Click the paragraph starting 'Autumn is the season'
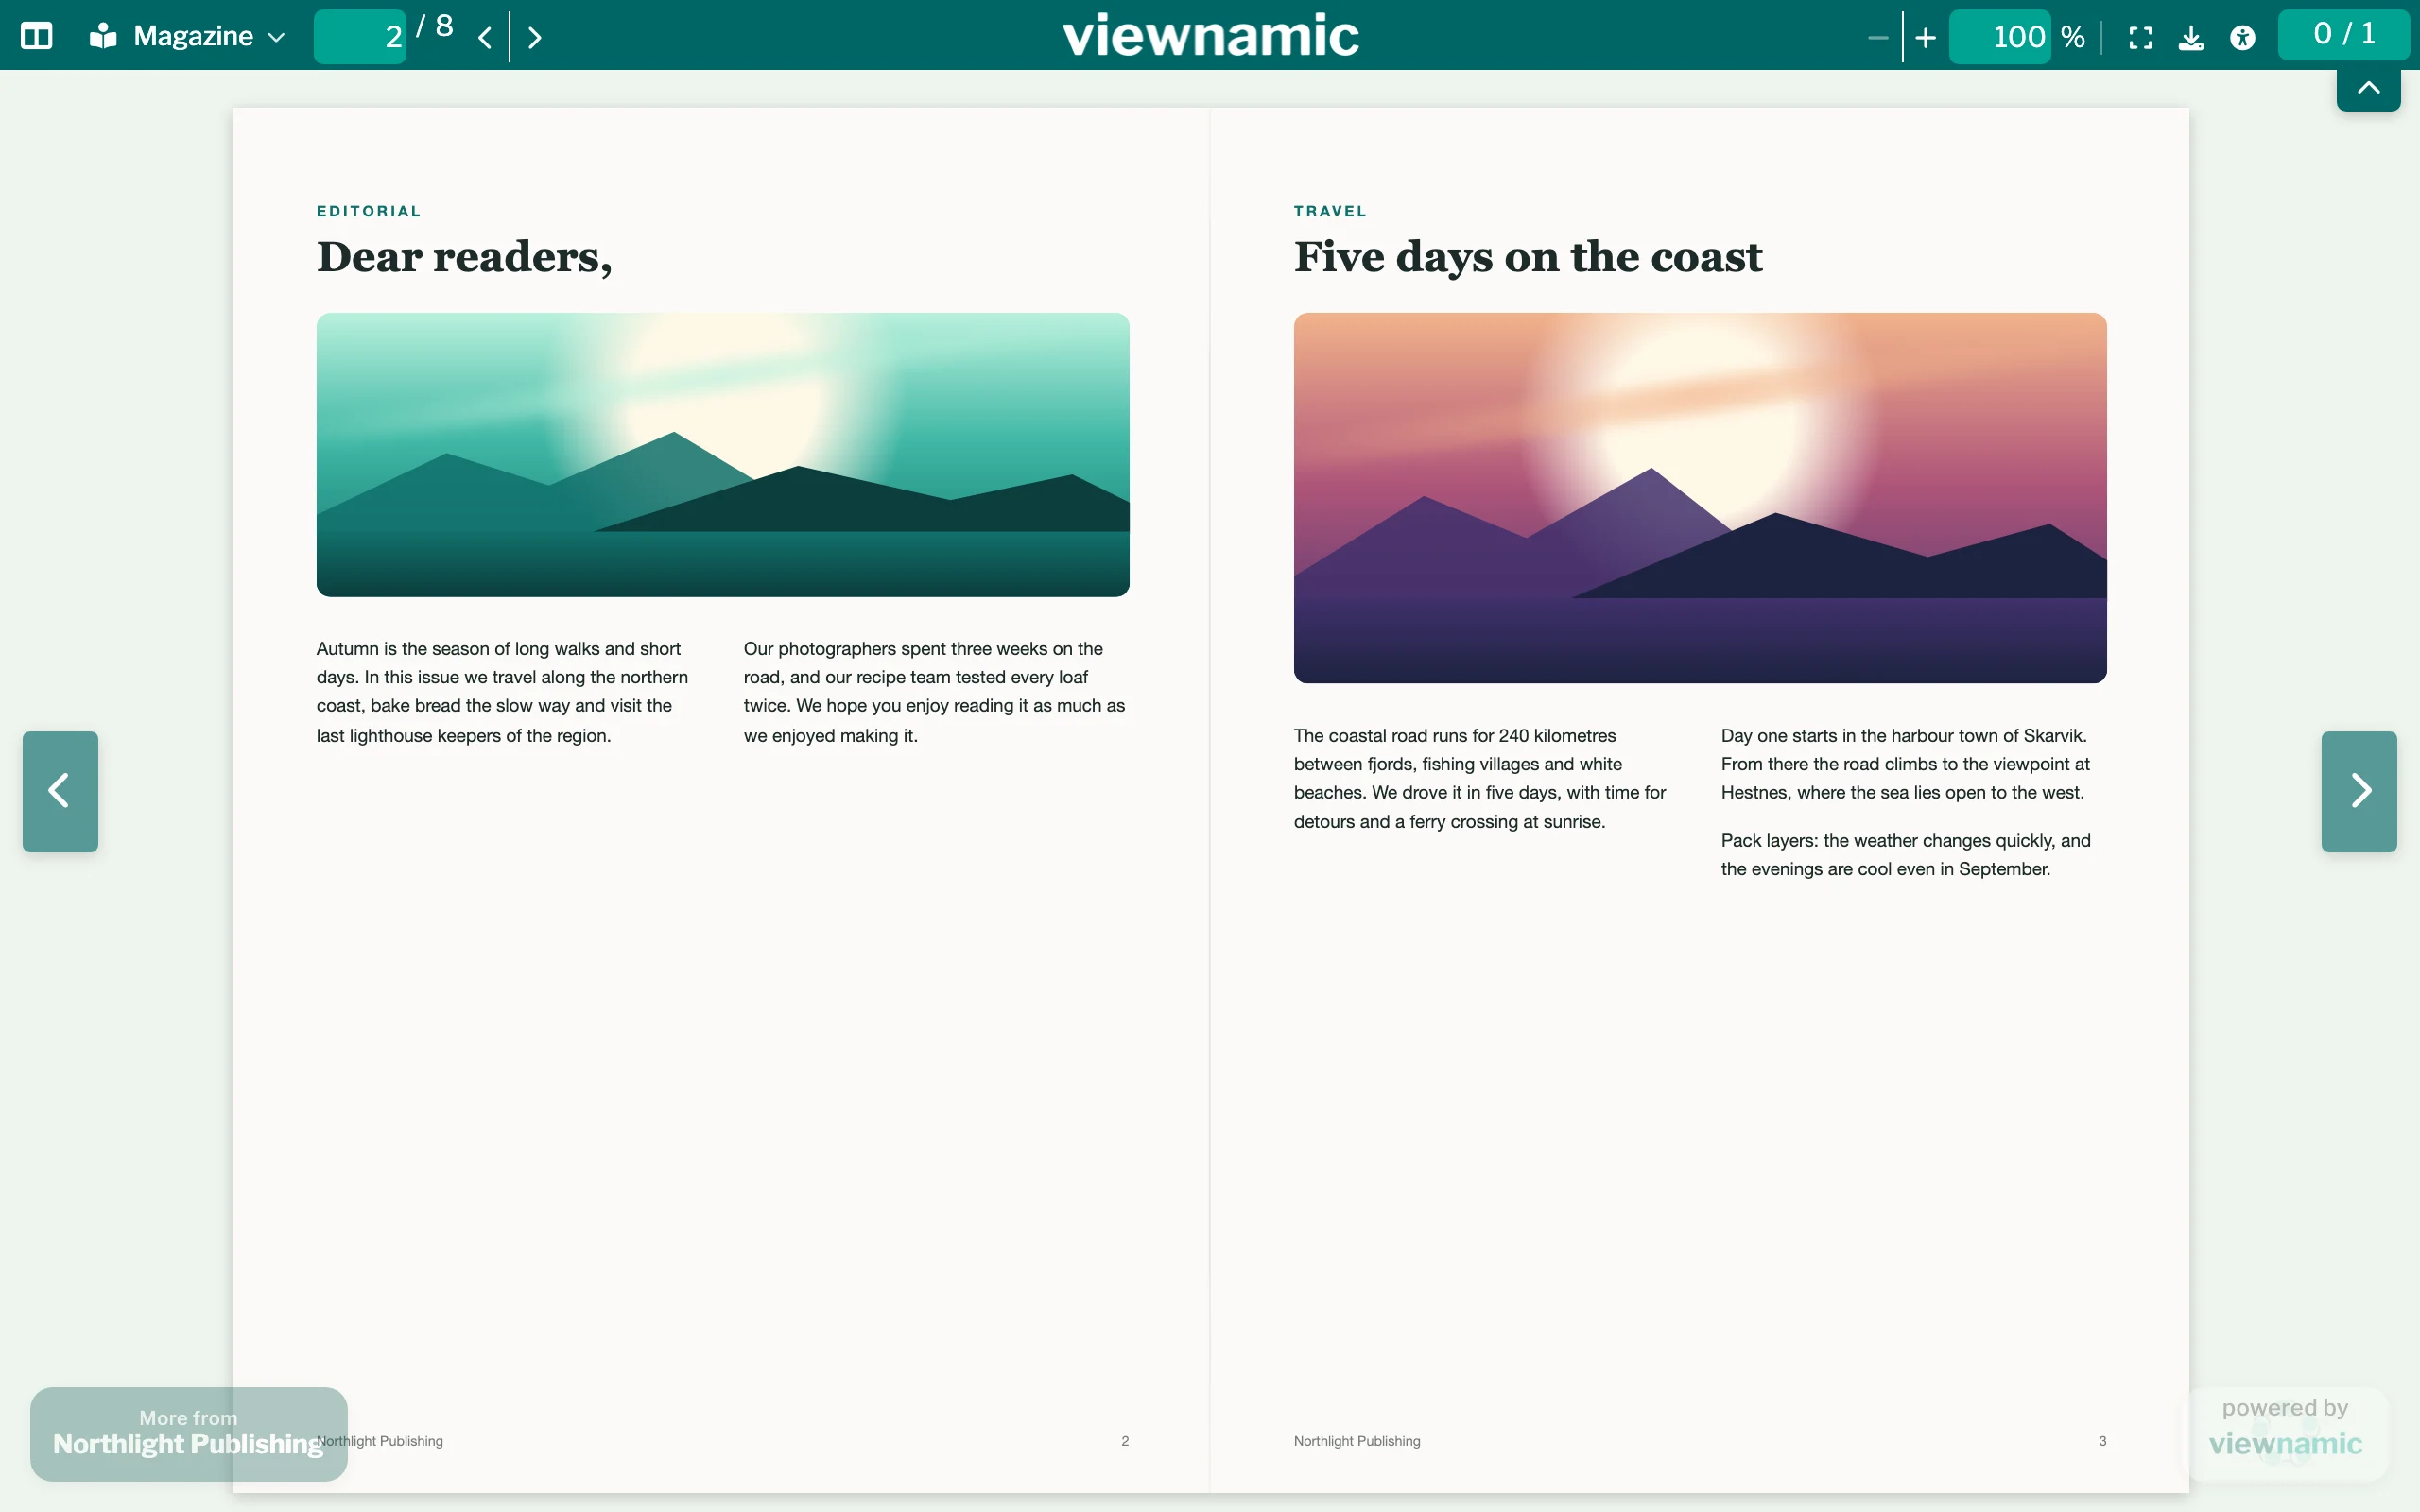The height and width of the screenshot is (1512, 2420). coord(503,692)
